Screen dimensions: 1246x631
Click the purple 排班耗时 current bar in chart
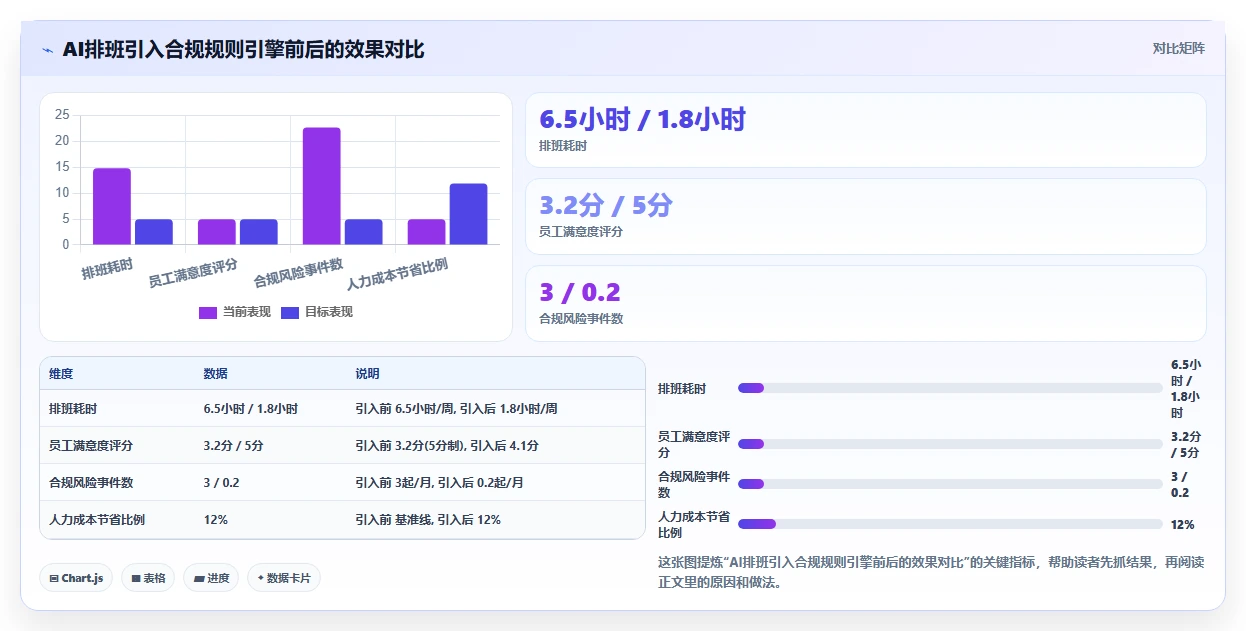coord(112,206)
